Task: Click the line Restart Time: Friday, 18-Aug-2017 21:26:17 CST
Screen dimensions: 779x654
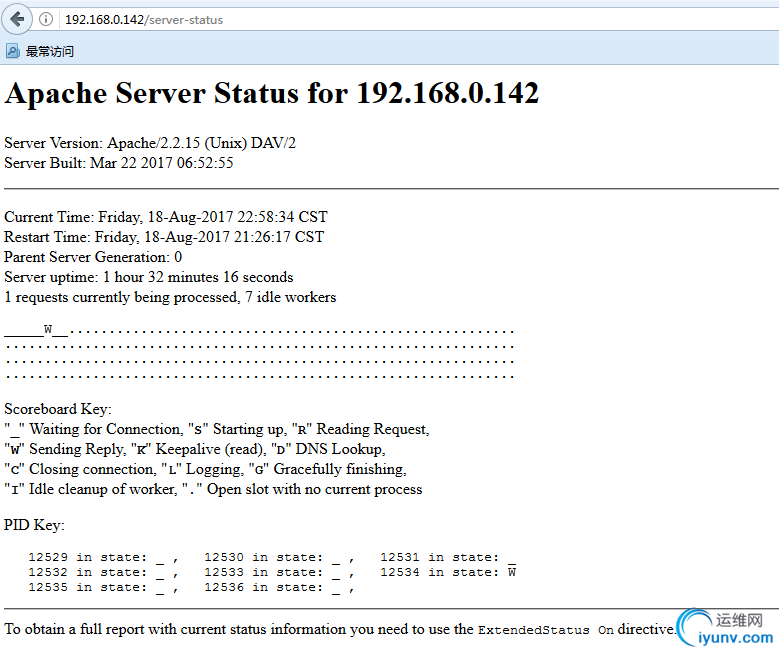Action: [164, 237]
